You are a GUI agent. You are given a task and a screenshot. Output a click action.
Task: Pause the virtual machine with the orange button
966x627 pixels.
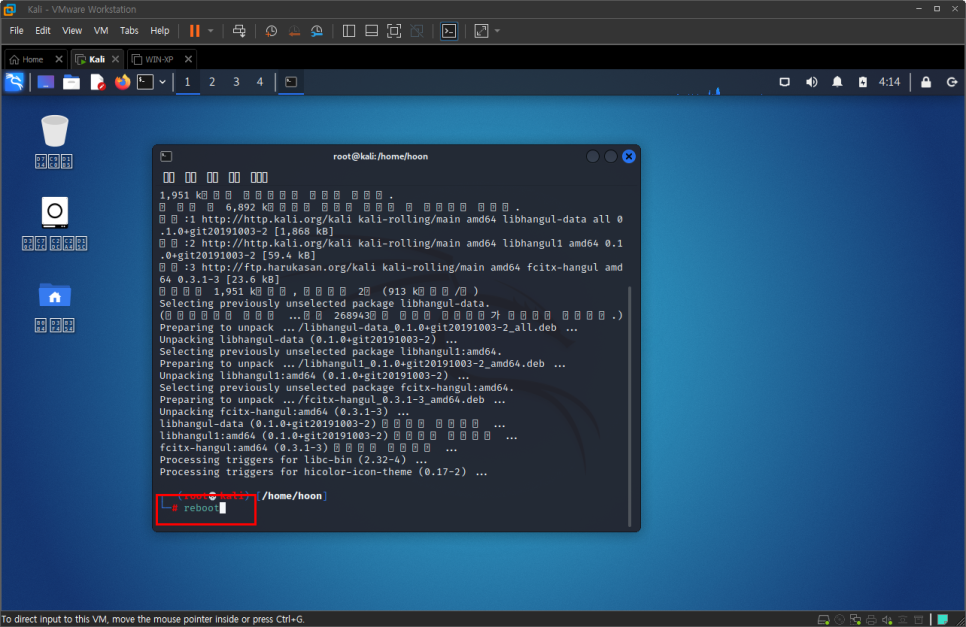tap(195, 31)
